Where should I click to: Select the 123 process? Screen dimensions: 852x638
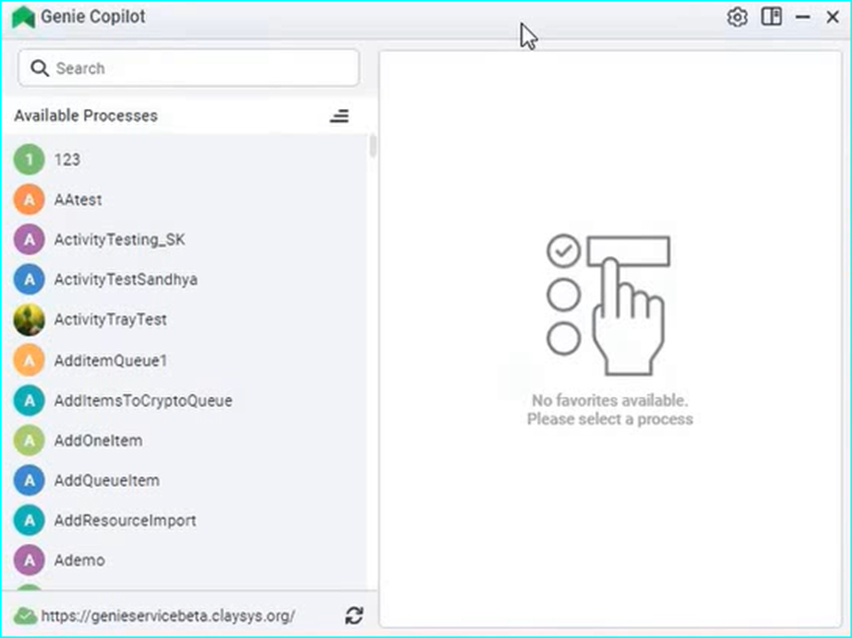point(185,159)
